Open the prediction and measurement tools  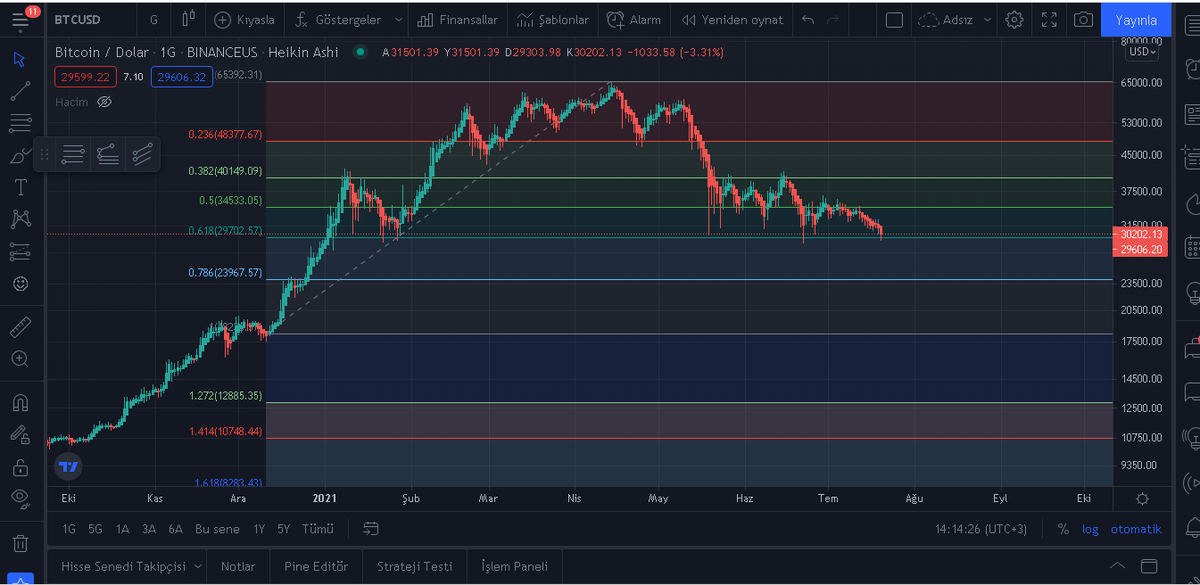(20, 251)
